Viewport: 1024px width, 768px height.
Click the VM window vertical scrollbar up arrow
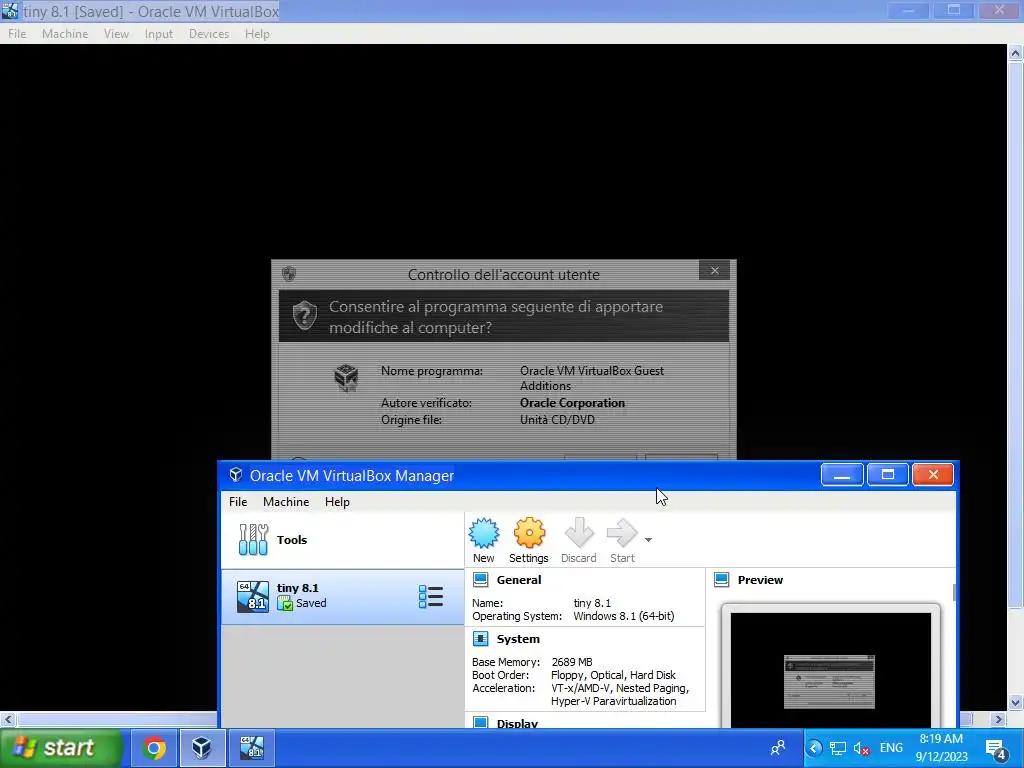point(1016,54)
